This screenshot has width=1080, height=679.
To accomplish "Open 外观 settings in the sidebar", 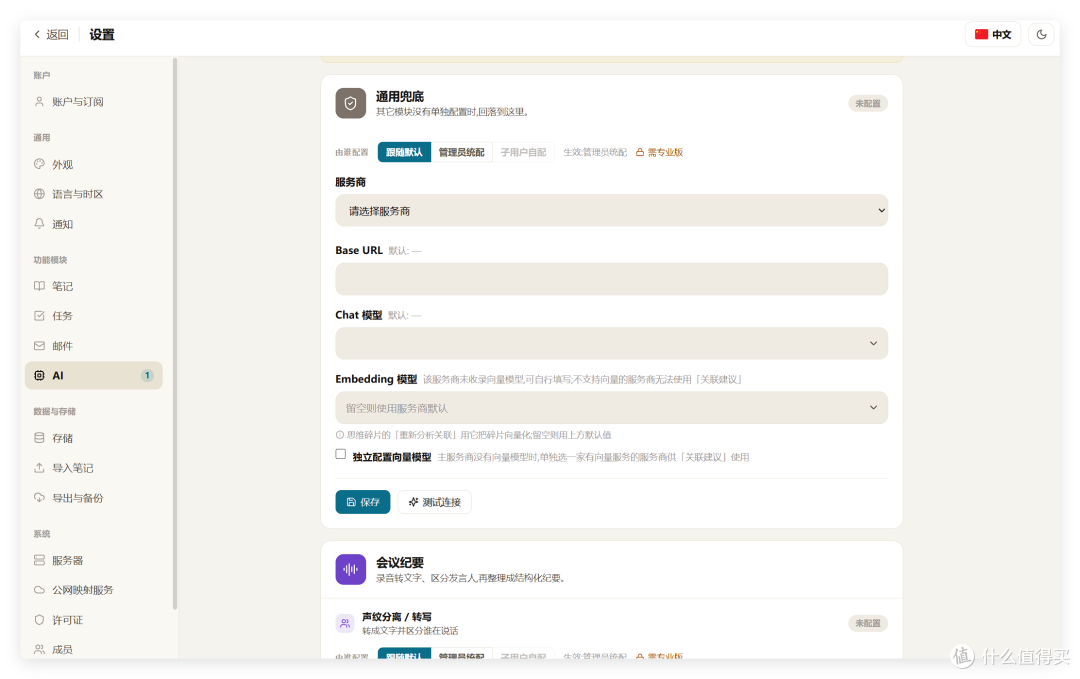I will tap(94, 165).
